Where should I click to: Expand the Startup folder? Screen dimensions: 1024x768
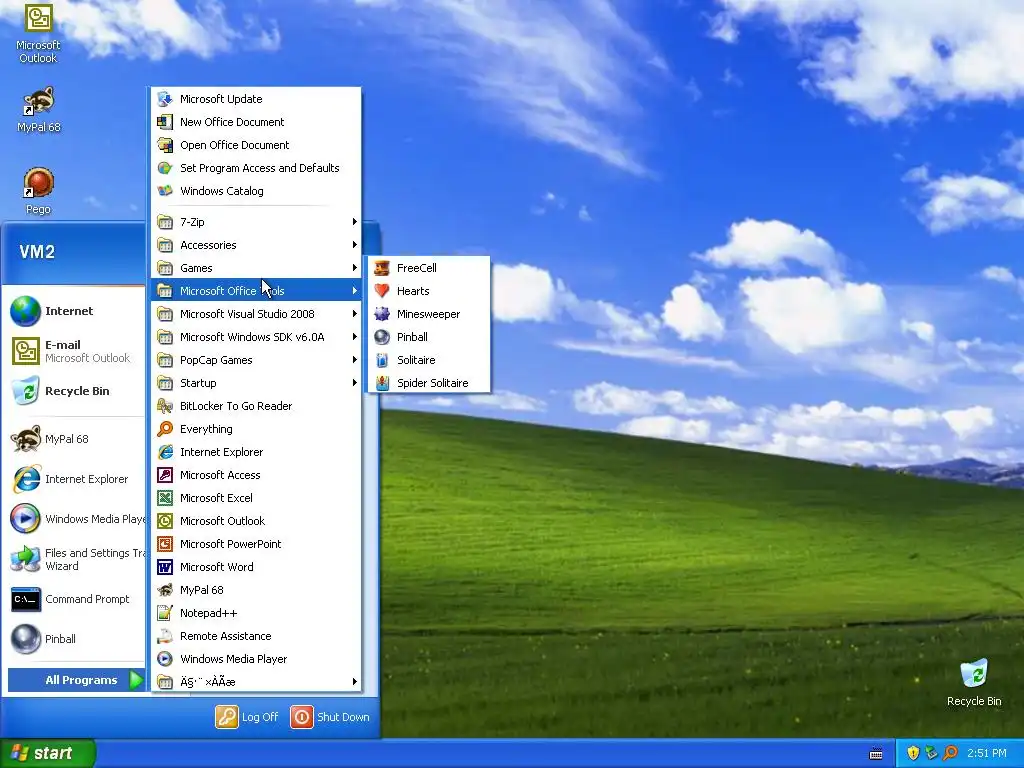256,383
